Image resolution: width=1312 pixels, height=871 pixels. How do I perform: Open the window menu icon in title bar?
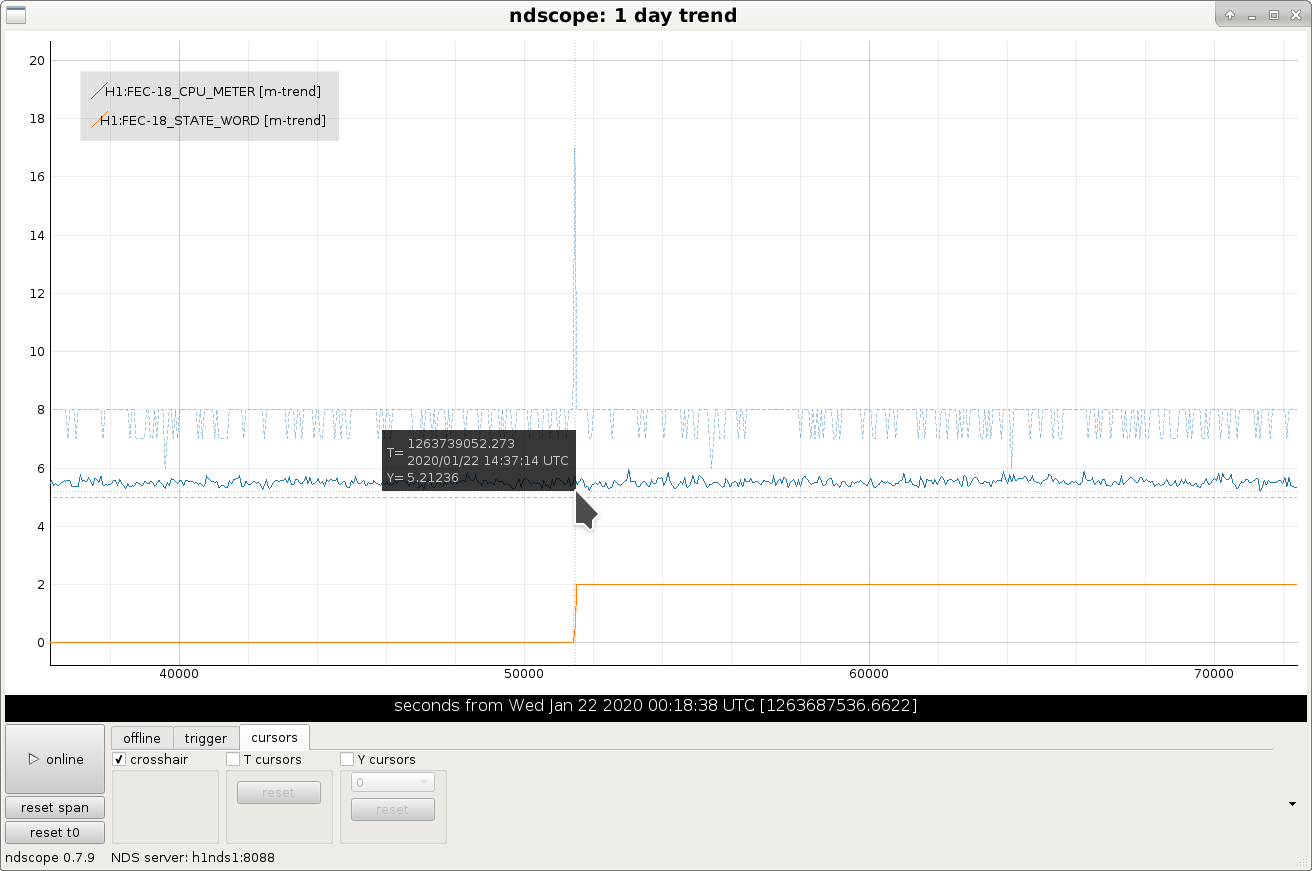pos(16,15)
